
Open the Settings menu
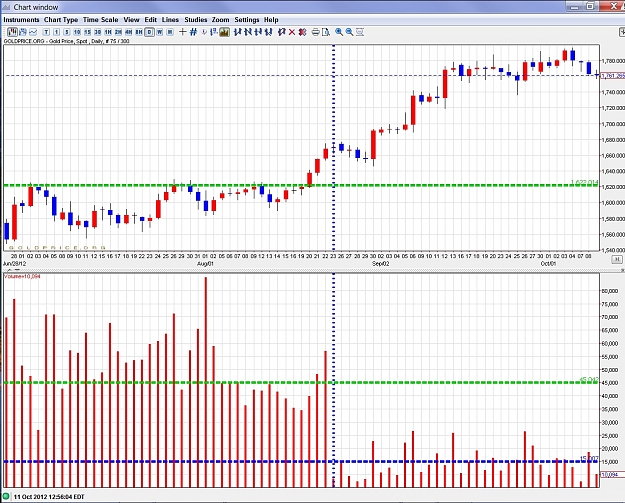click(x=247, y=20)
